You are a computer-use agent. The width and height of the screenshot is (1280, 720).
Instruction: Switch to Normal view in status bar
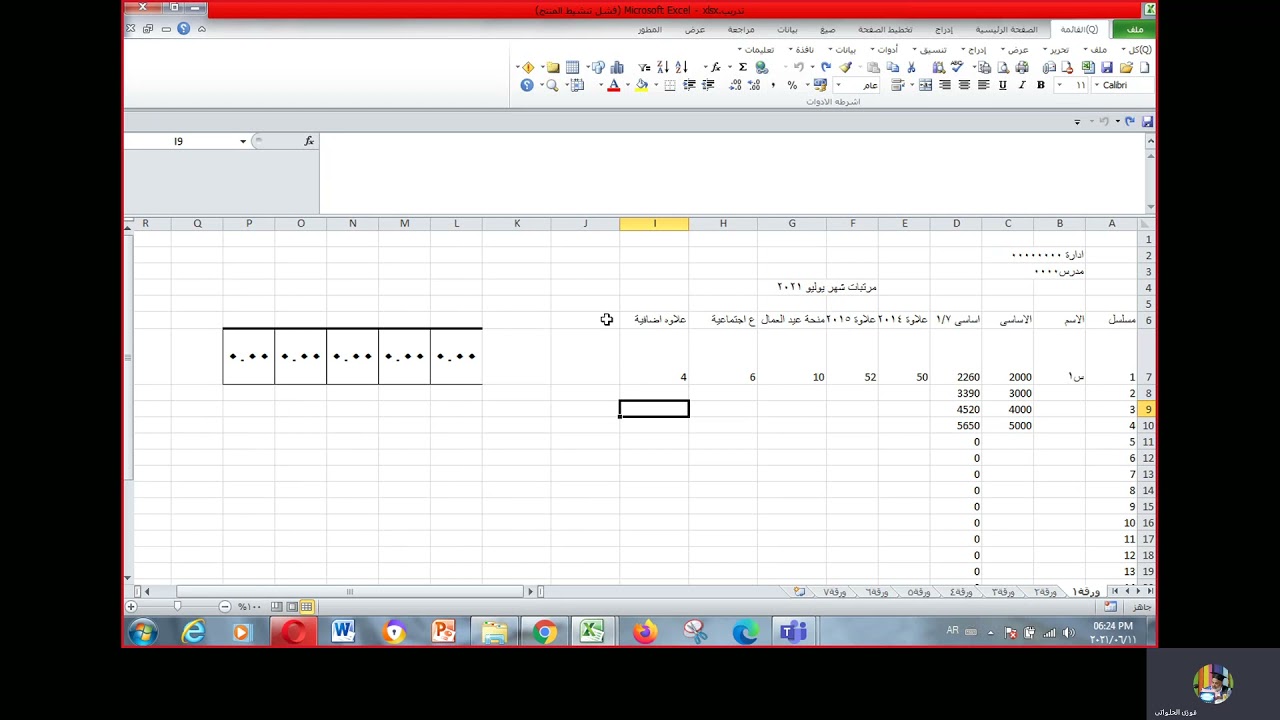[x=307, y=606]
